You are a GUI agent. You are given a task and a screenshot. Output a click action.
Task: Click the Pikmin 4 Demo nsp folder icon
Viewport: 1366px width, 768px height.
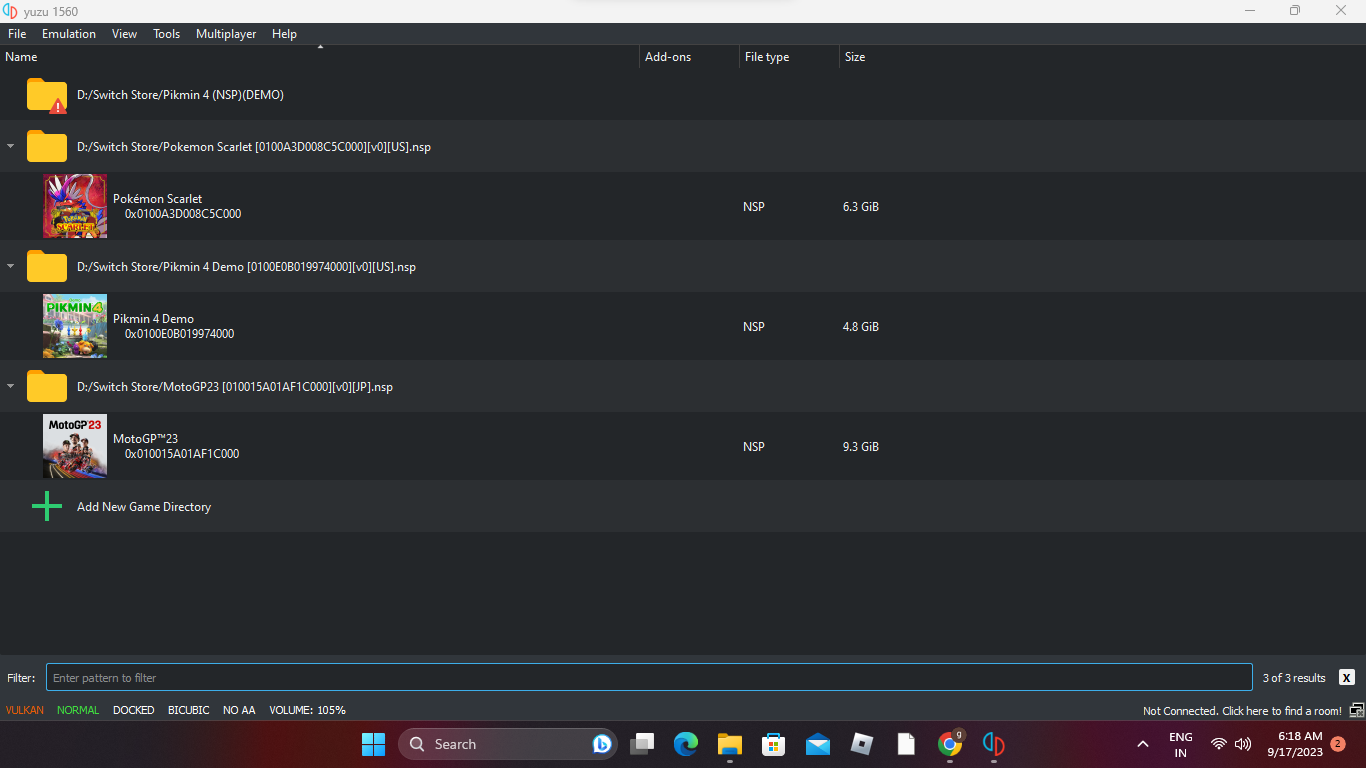tap(47, 266)
